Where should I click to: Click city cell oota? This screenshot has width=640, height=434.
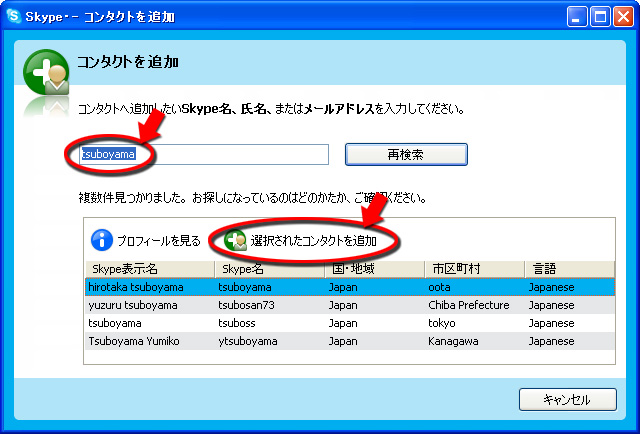440,287
